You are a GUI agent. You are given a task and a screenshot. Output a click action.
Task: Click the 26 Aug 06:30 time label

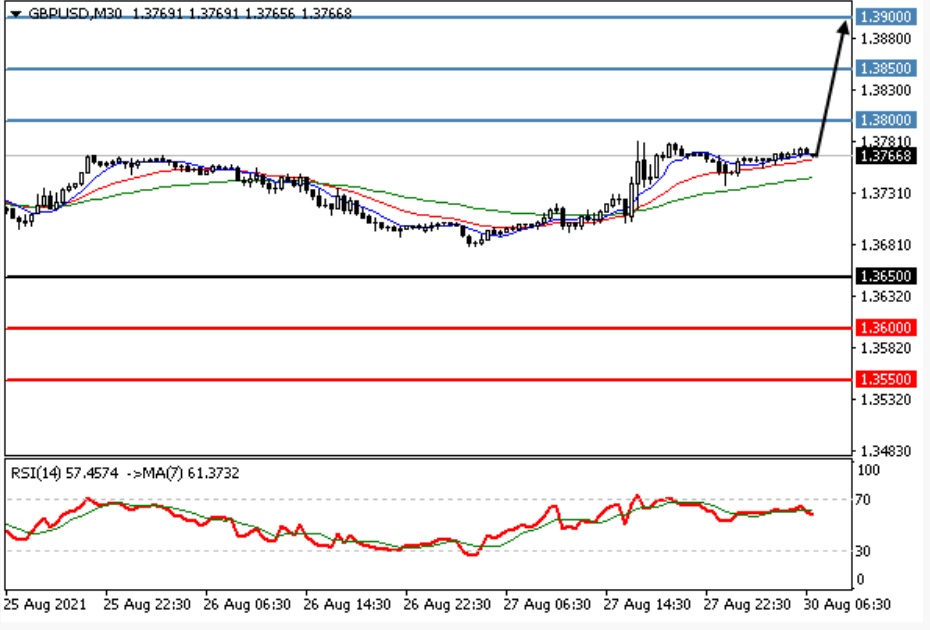(x=247, y=604)
